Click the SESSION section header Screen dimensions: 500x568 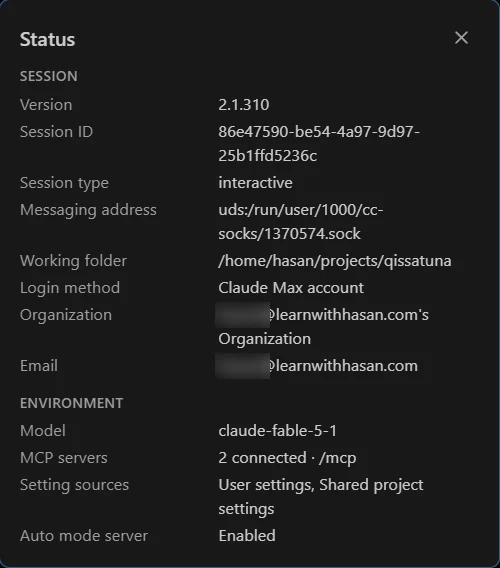coord(49,76)
